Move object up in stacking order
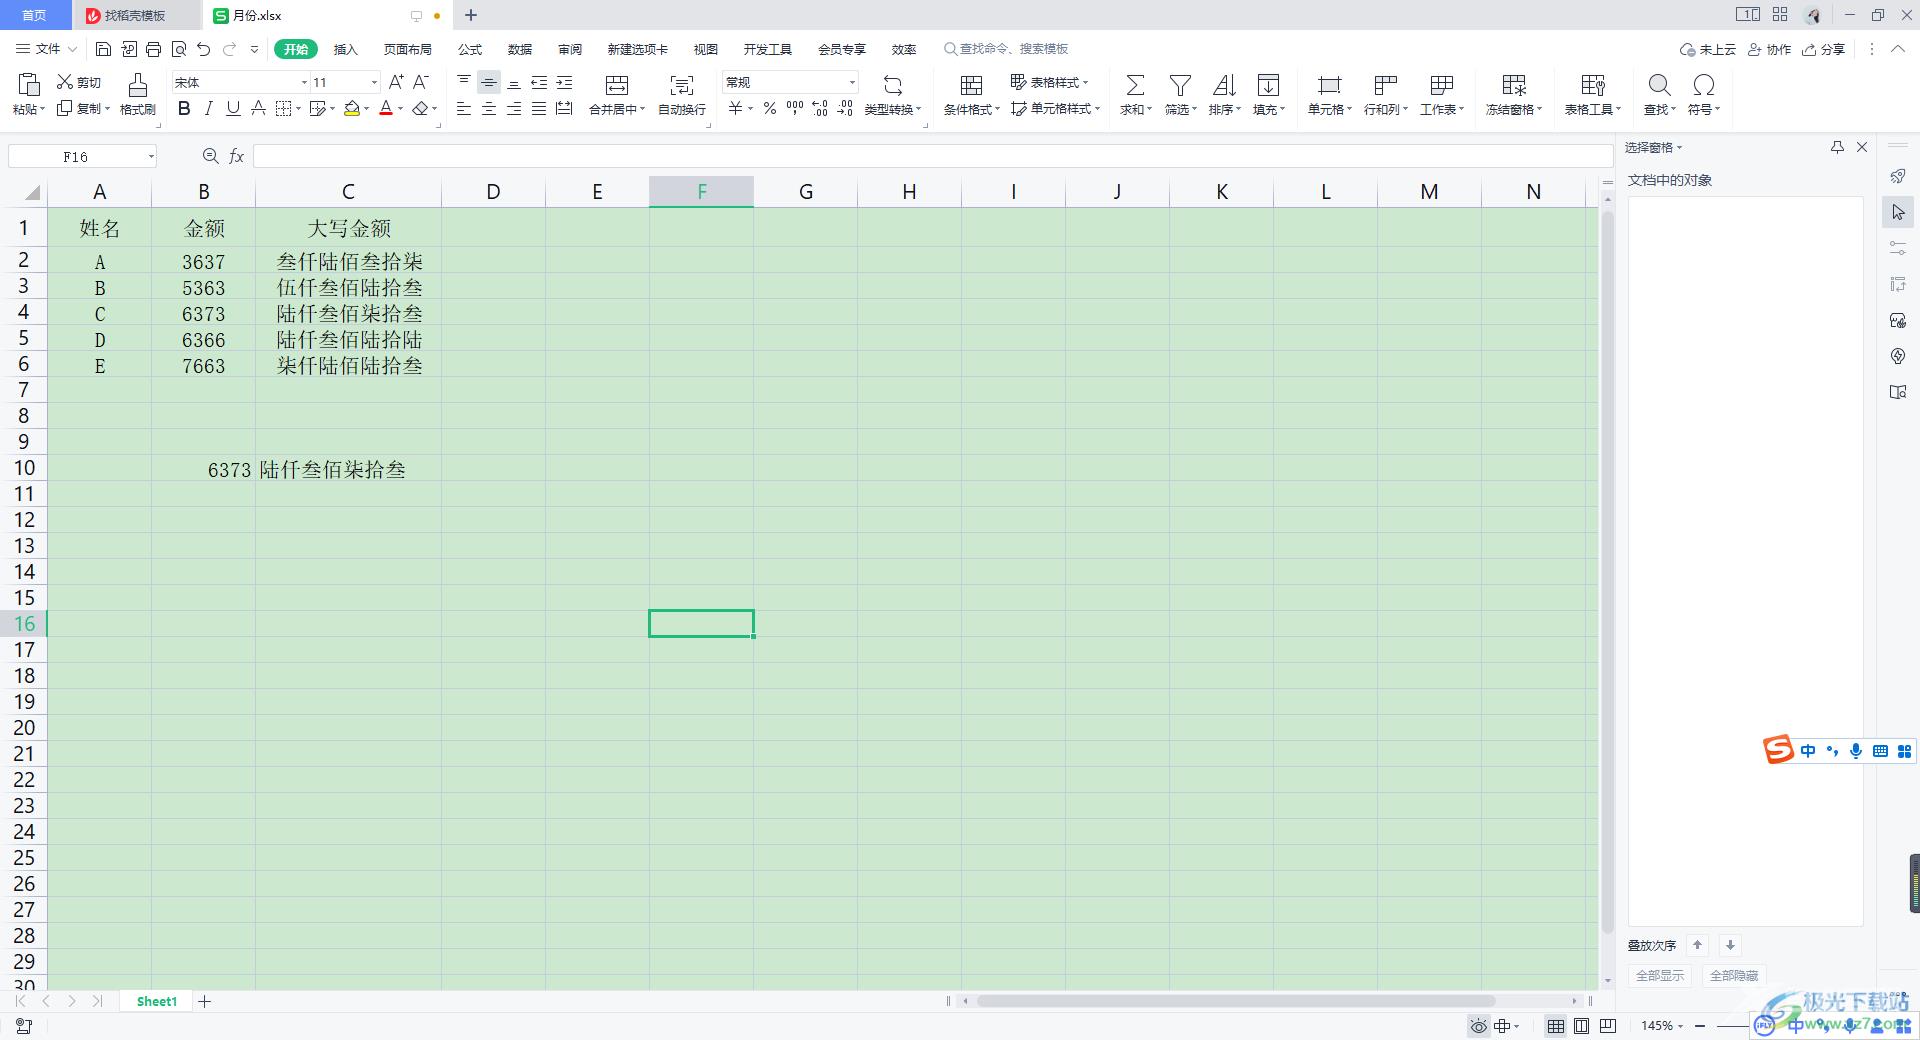The image size is (1920, 1040). 1697,945
